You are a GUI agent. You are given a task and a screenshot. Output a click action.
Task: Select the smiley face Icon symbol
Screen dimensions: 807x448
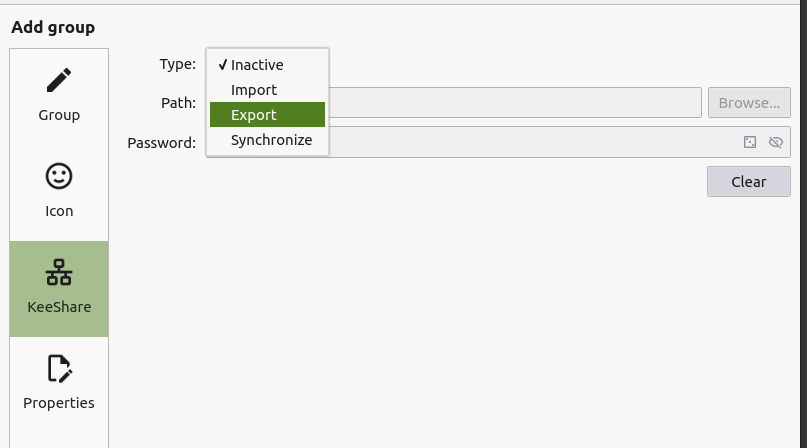[59, 176]
